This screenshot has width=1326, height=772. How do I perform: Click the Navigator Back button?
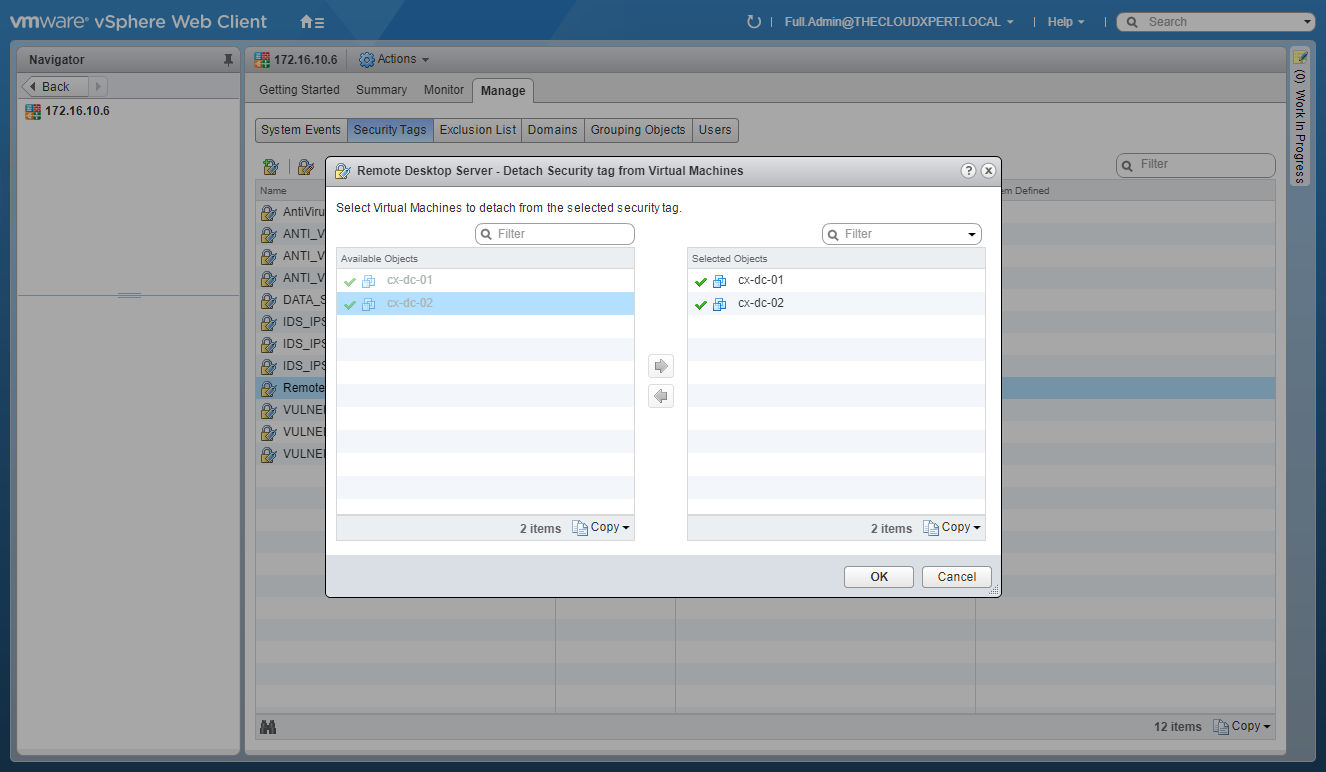56,87
